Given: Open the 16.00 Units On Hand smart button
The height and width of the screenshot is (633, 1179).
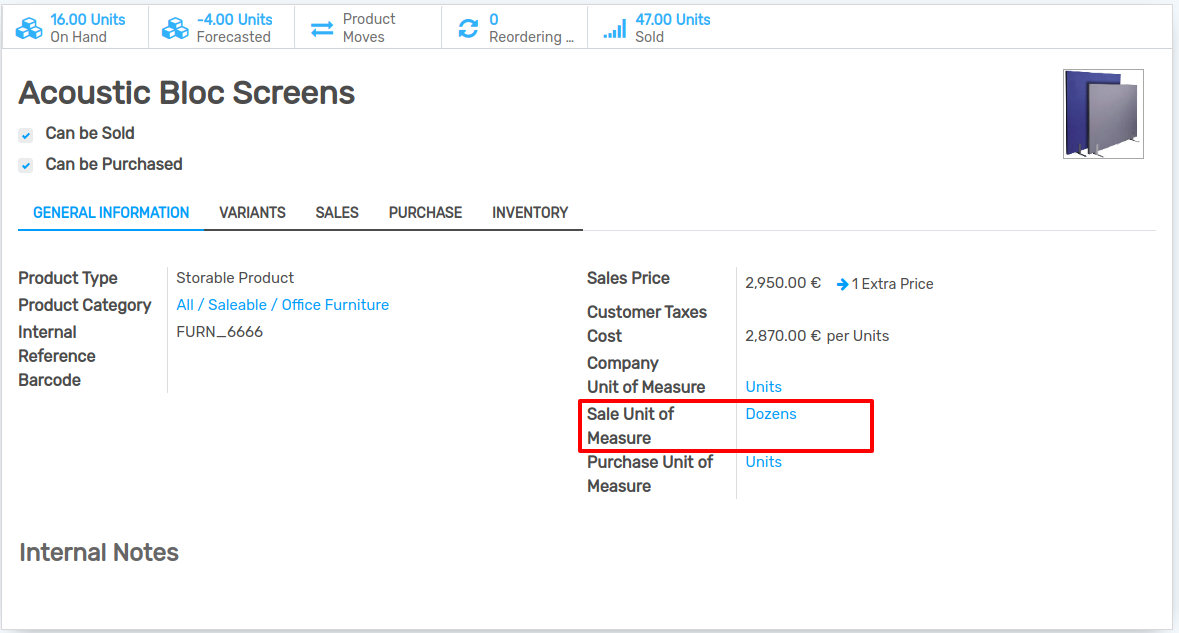Looking at the screenshot, I should click(x=75, y=27).
